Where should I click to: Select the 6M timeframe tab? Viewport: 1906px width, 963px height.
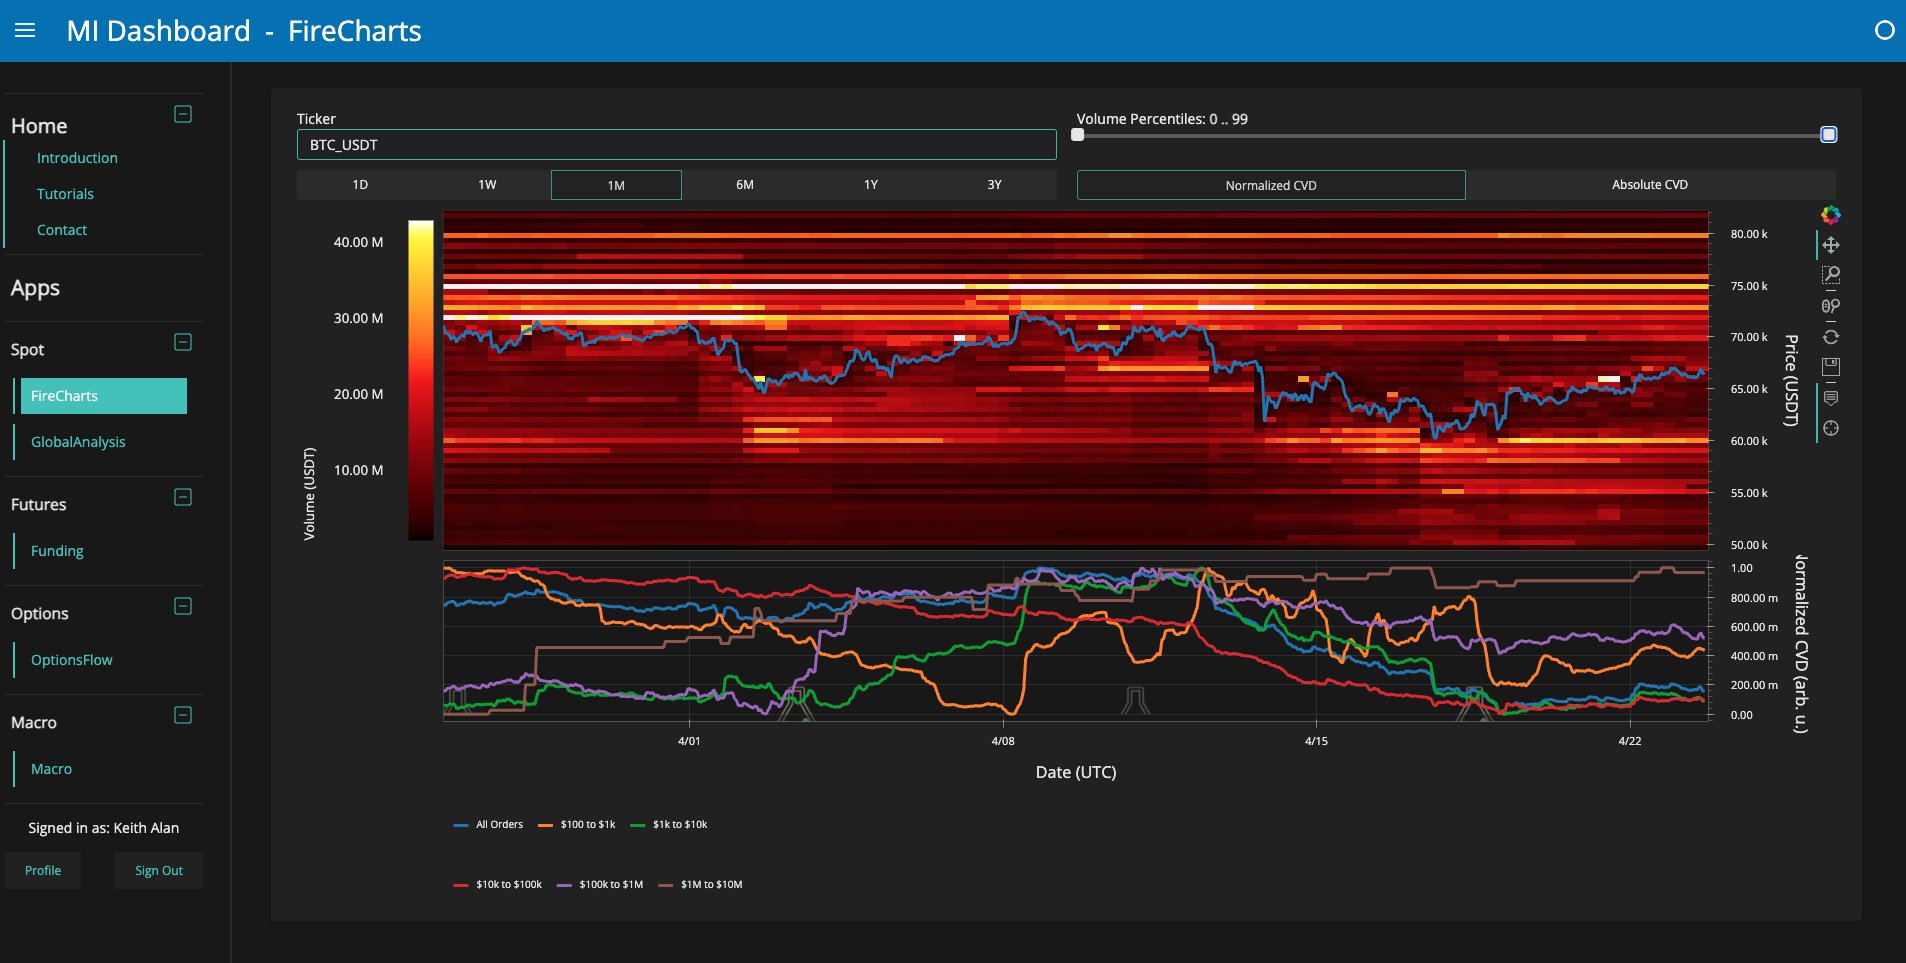pyautogui.click(x=744, y=185)
